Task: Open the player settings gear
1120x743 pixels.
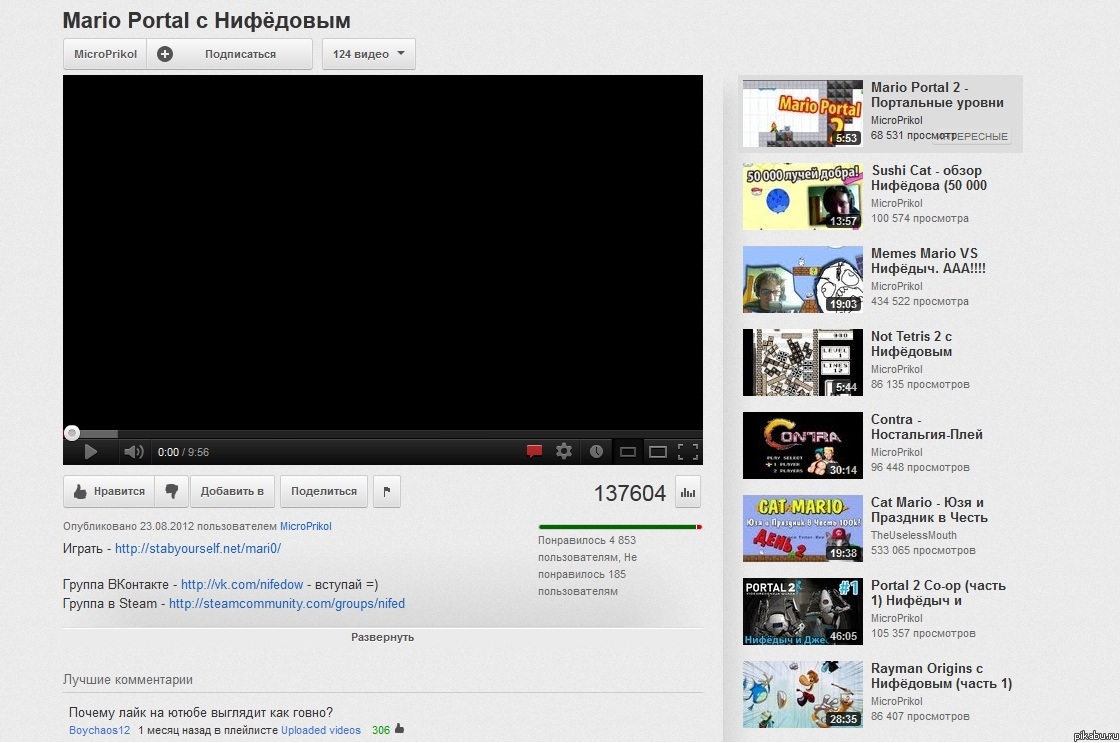Action: [564, 451]
